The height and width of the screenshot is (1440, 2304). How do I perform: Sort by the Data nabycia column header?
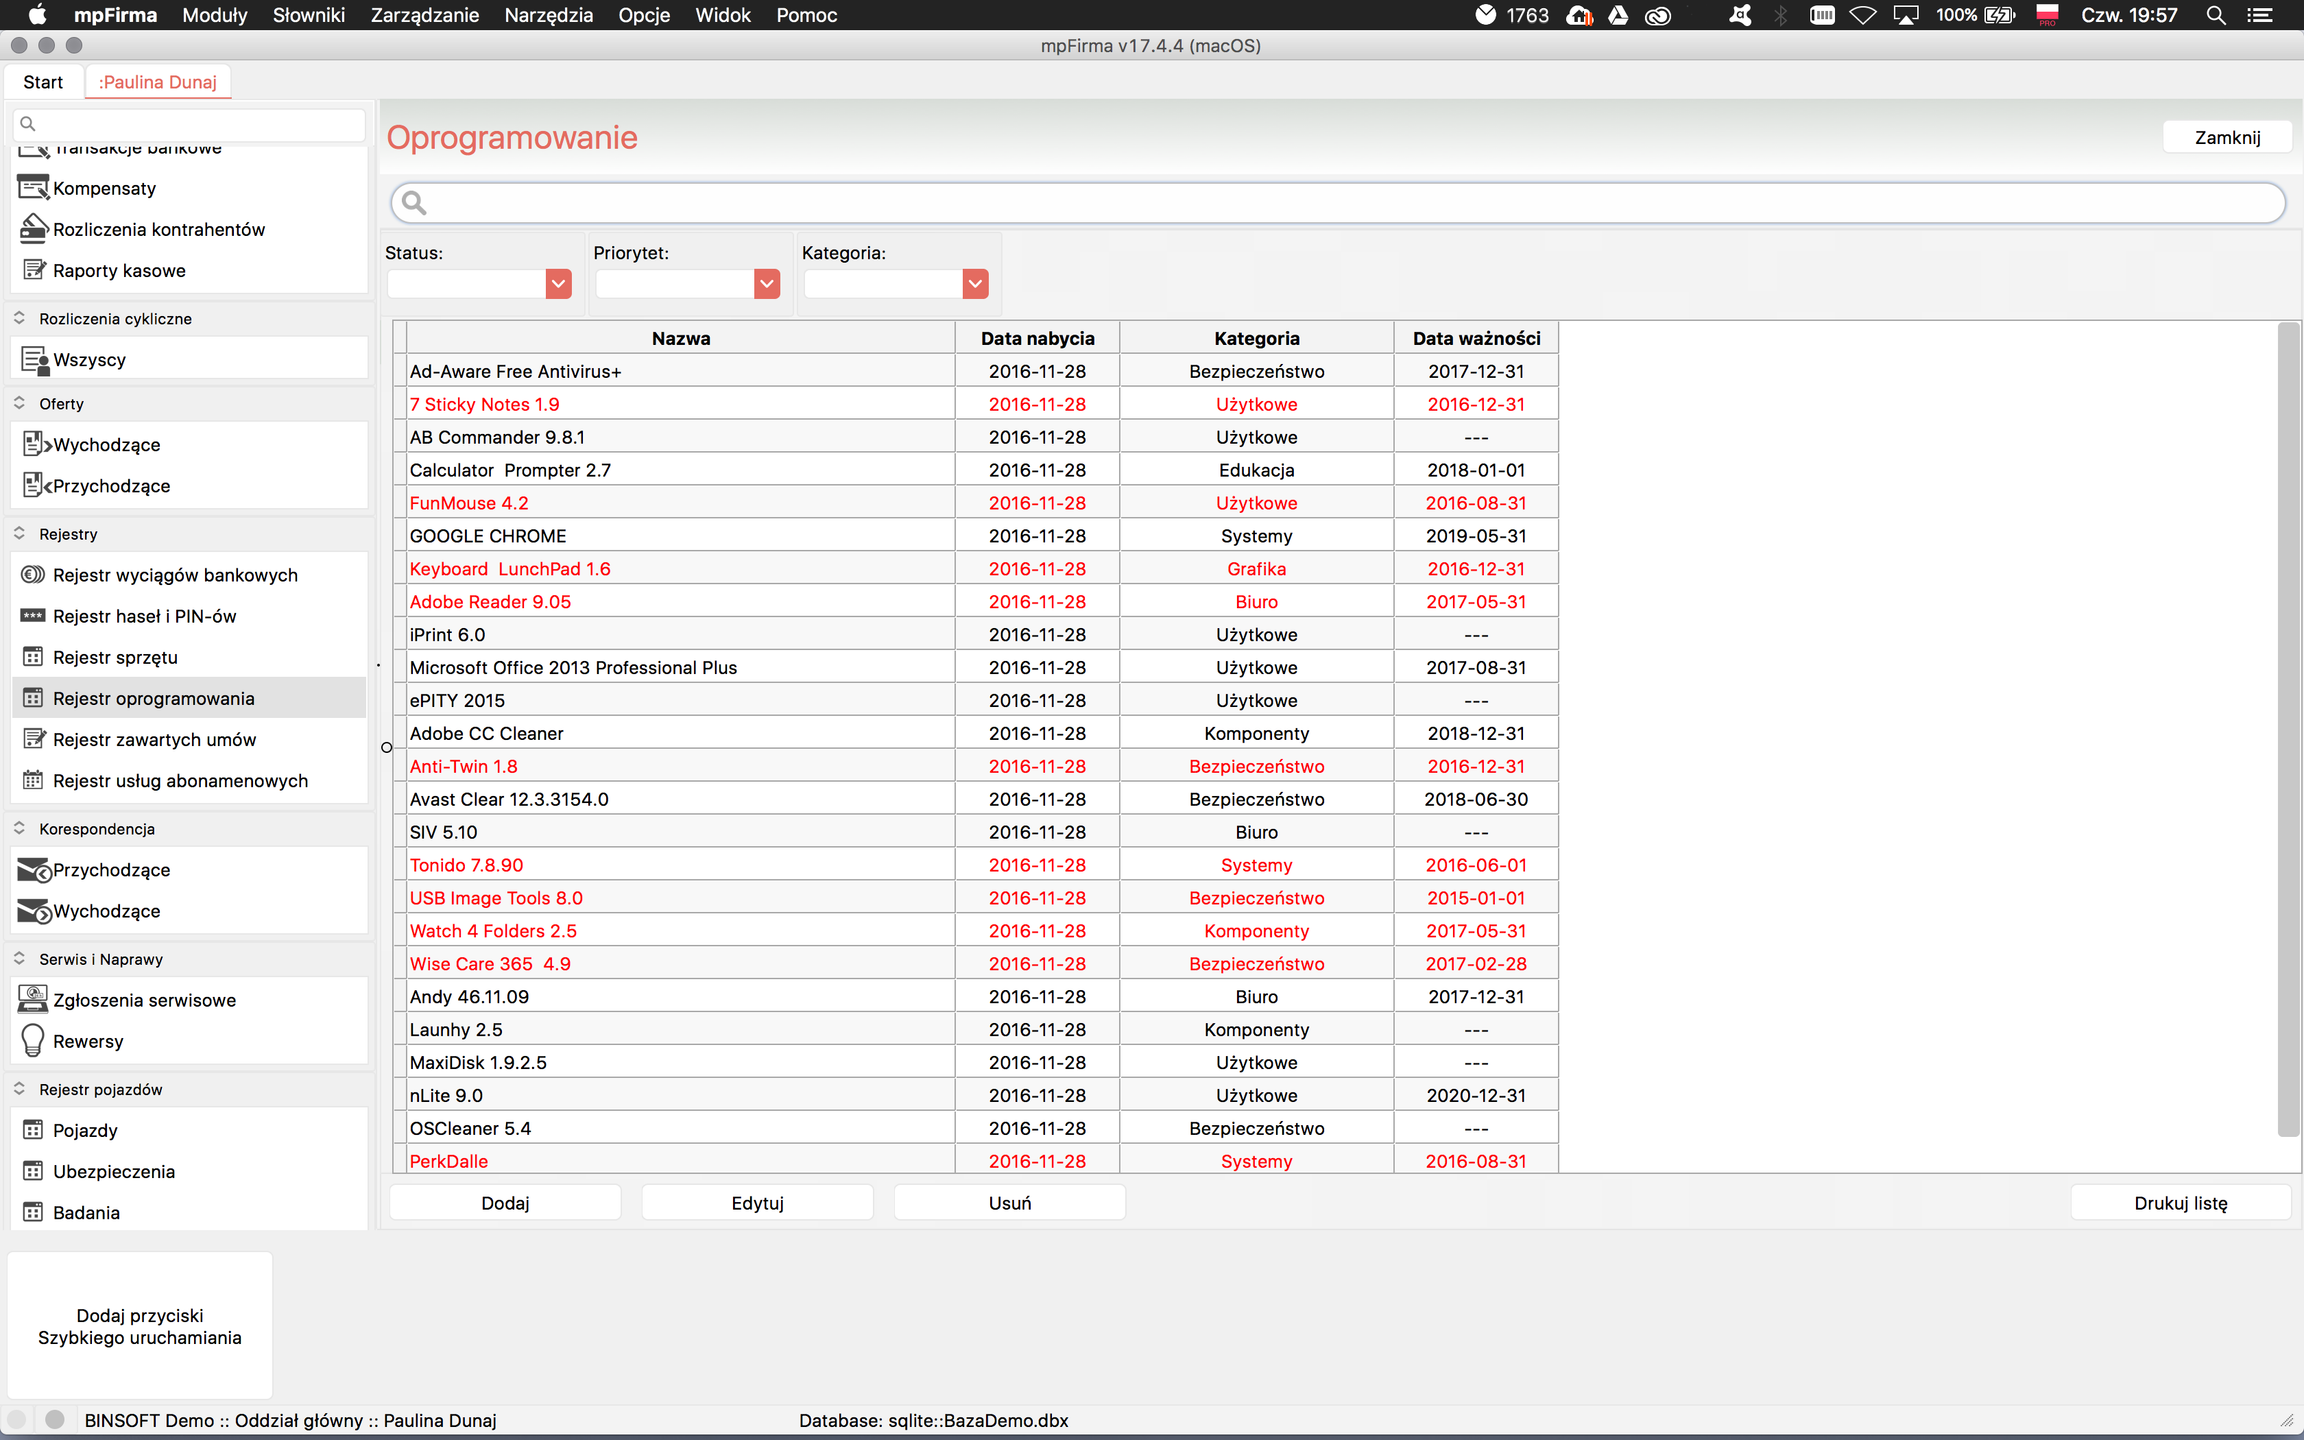1038,338
